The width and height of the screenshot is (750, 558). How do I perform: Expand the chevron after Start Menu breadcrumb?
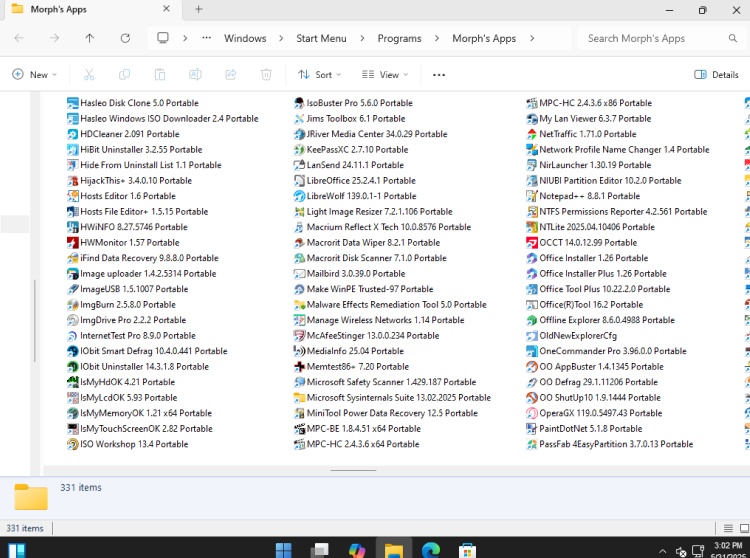[362, 38]
